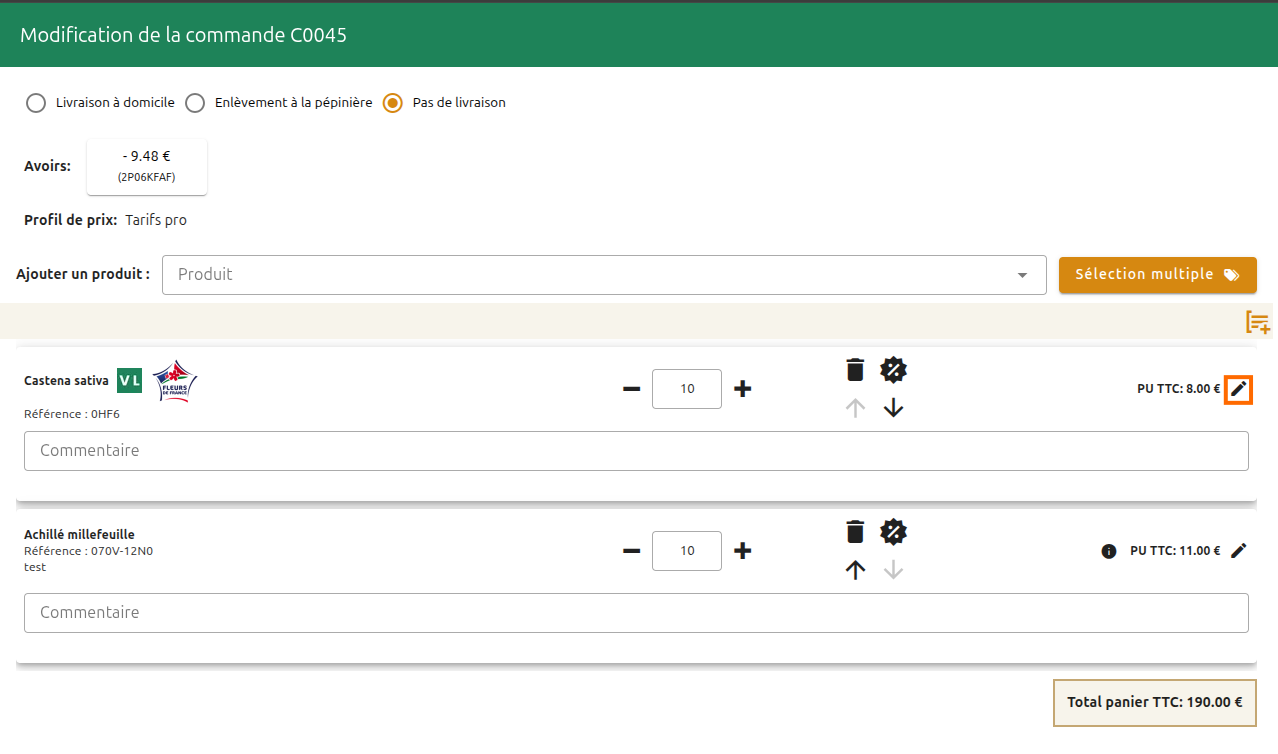Increase Achillé millefeuille quantity with plus

742,551
